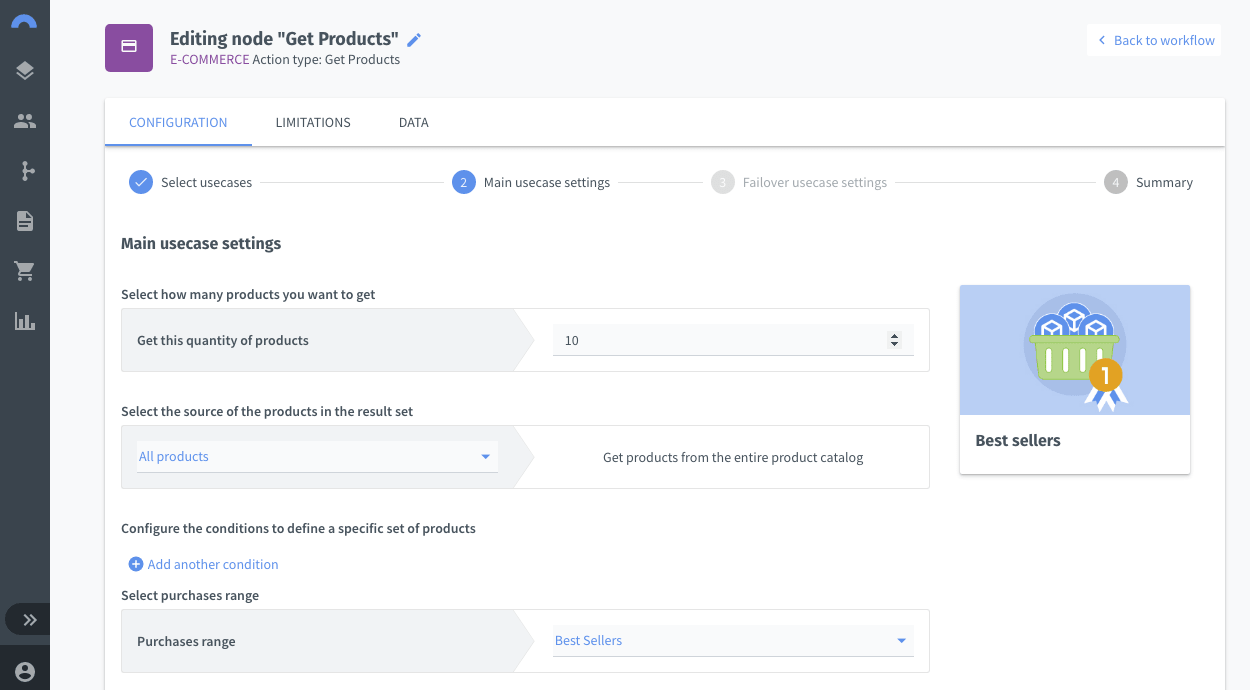
Task: Click the step 4 number circle
Action: (x=1116, y=182)
